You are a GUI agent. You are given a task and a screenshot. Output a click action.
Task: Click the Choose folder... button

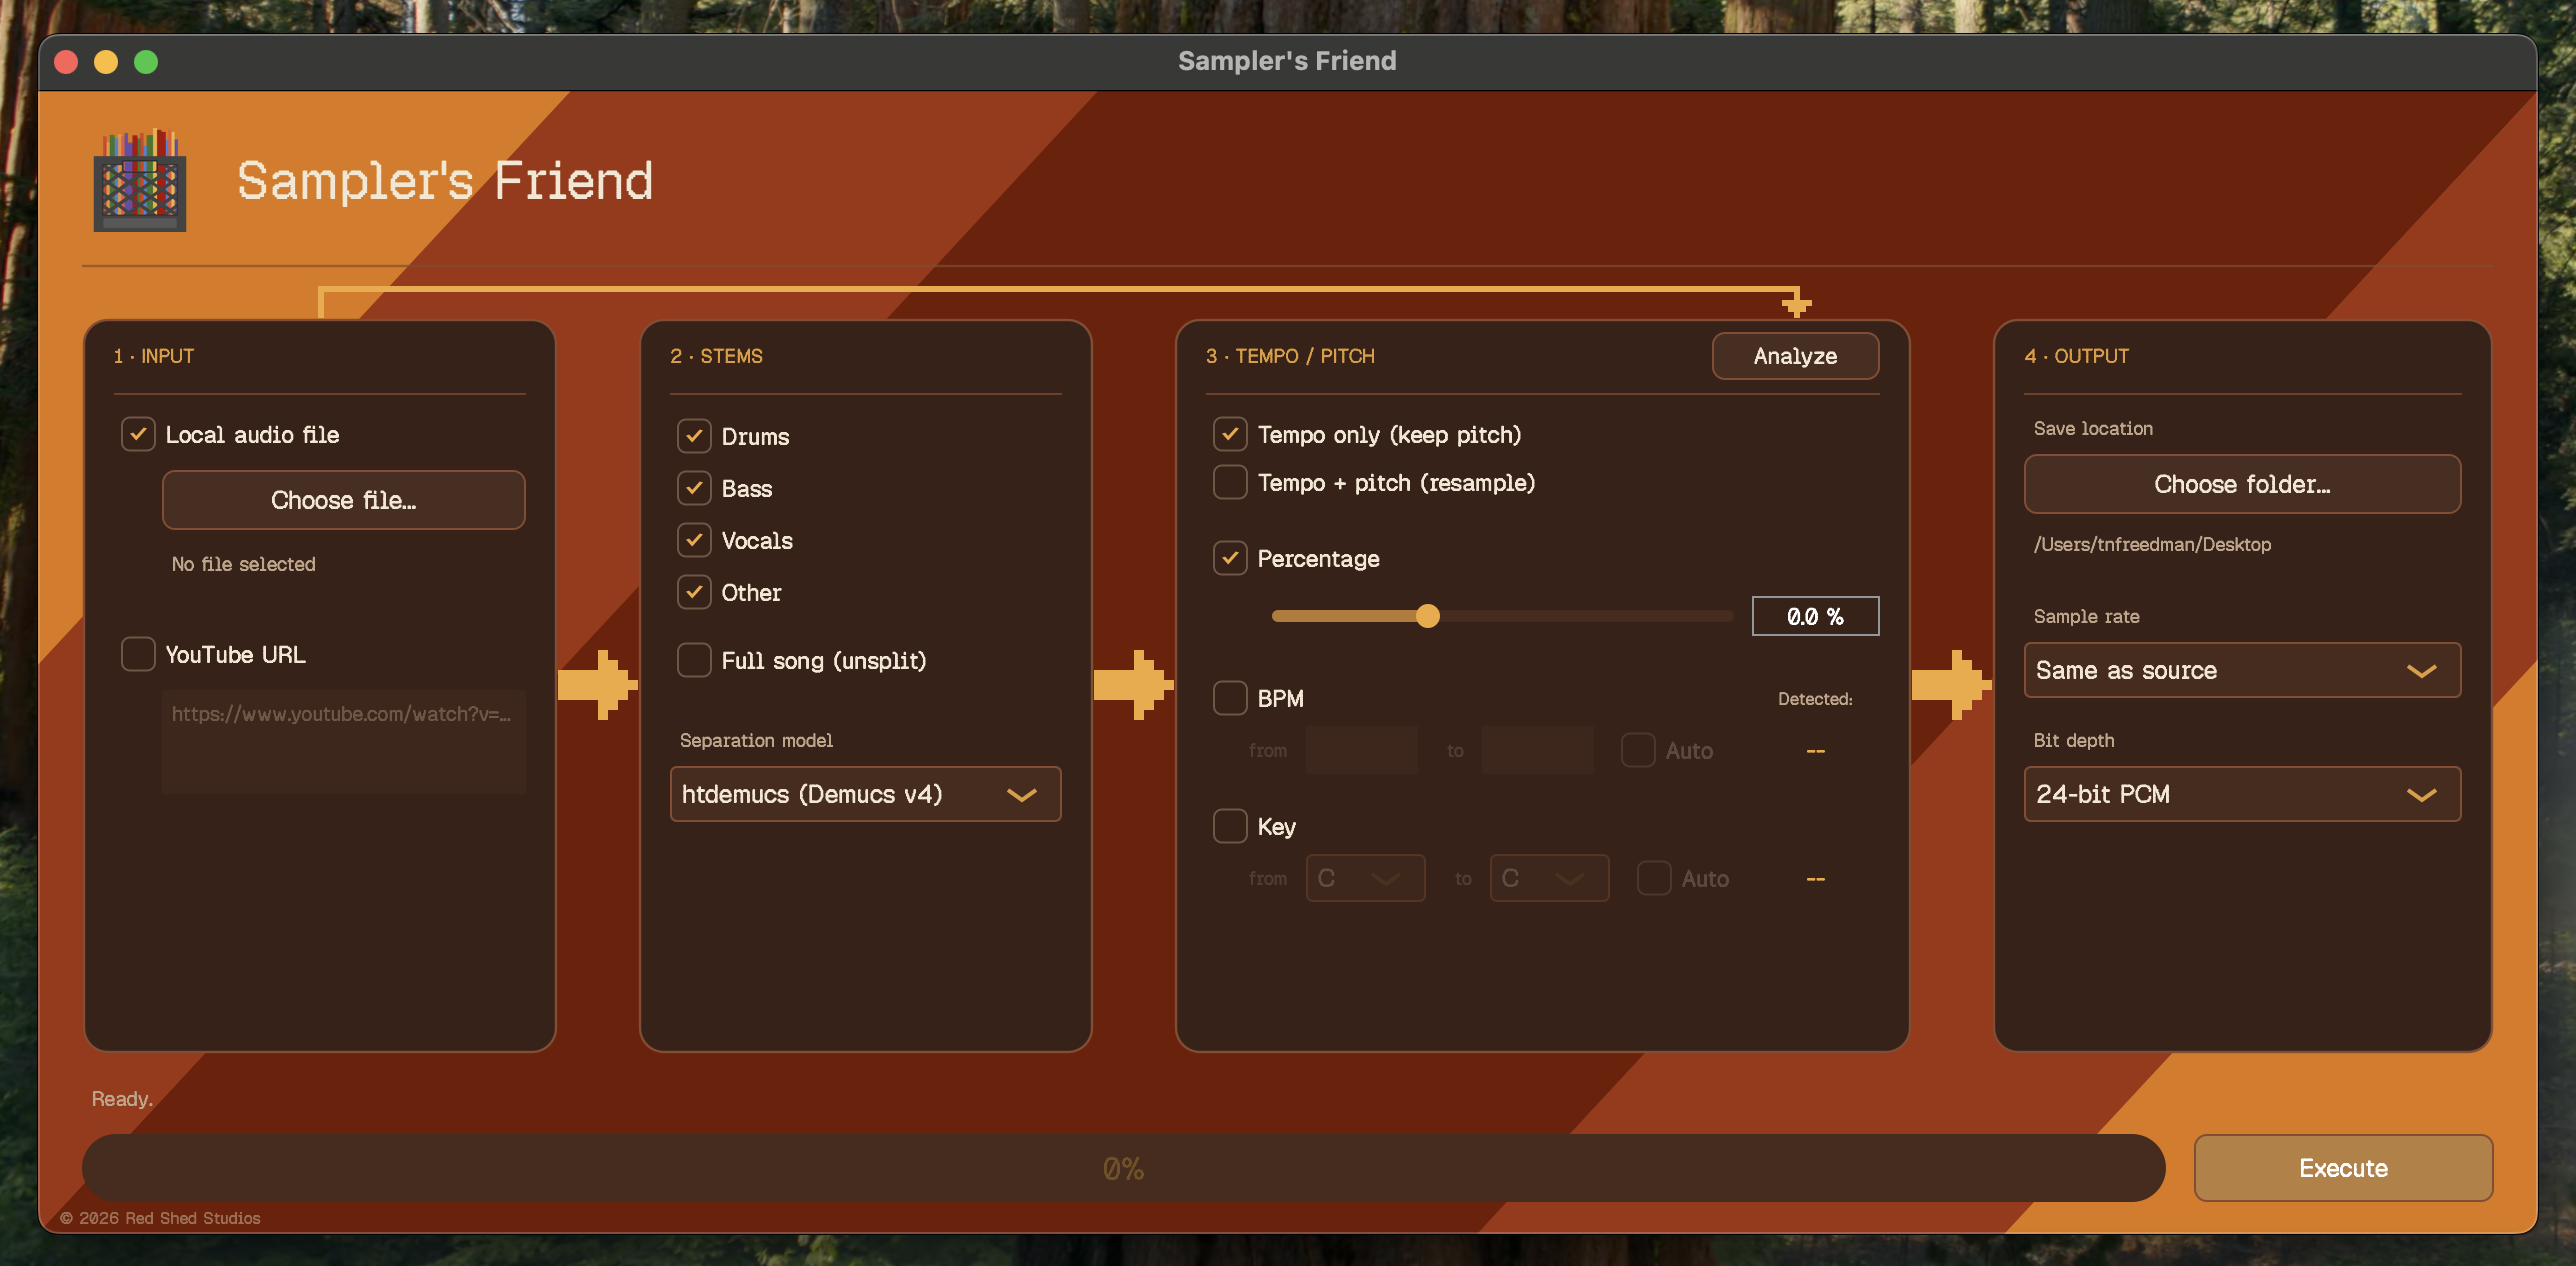2242,484
